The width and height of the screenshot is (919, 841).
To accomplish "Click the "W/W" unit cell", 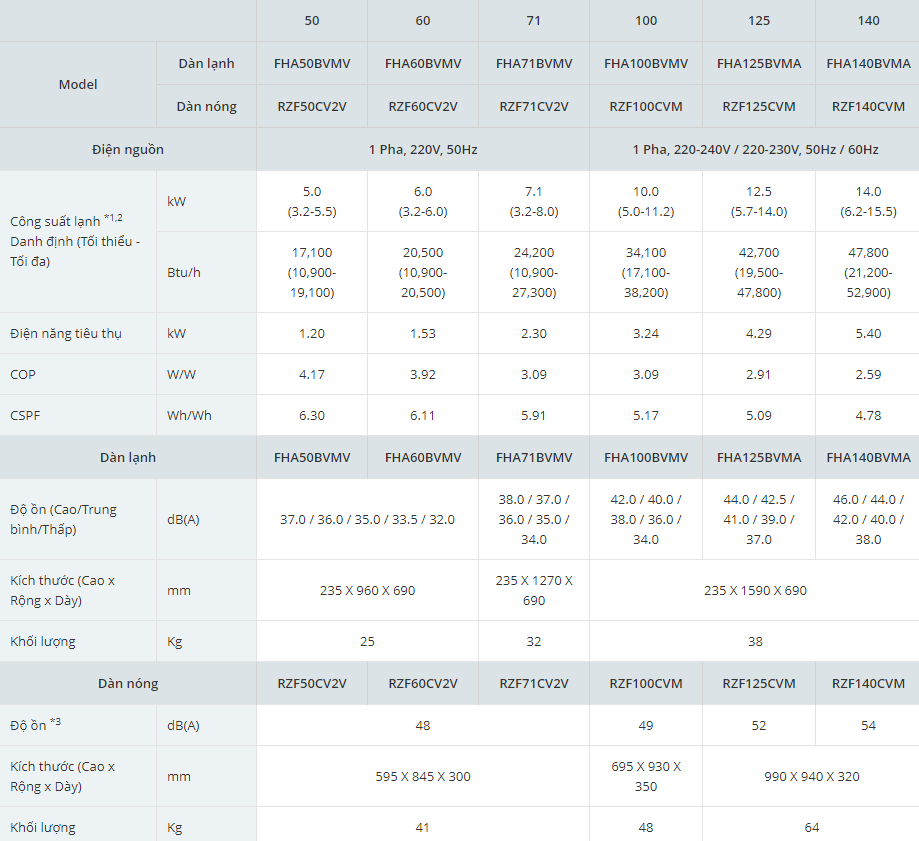I will [206, 374].
